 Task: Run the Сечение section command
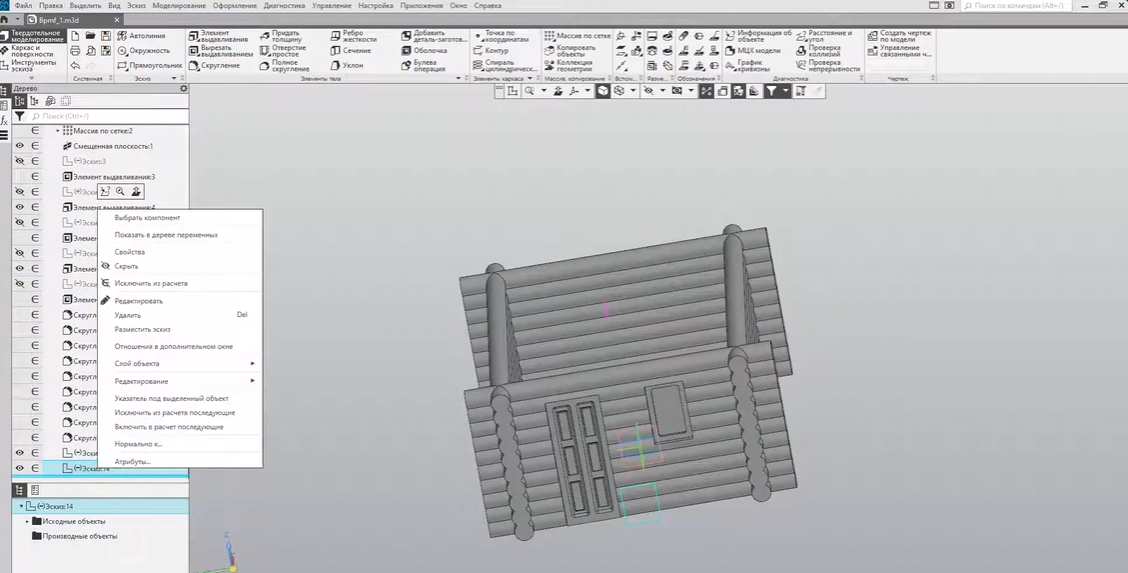coord(350,50)
